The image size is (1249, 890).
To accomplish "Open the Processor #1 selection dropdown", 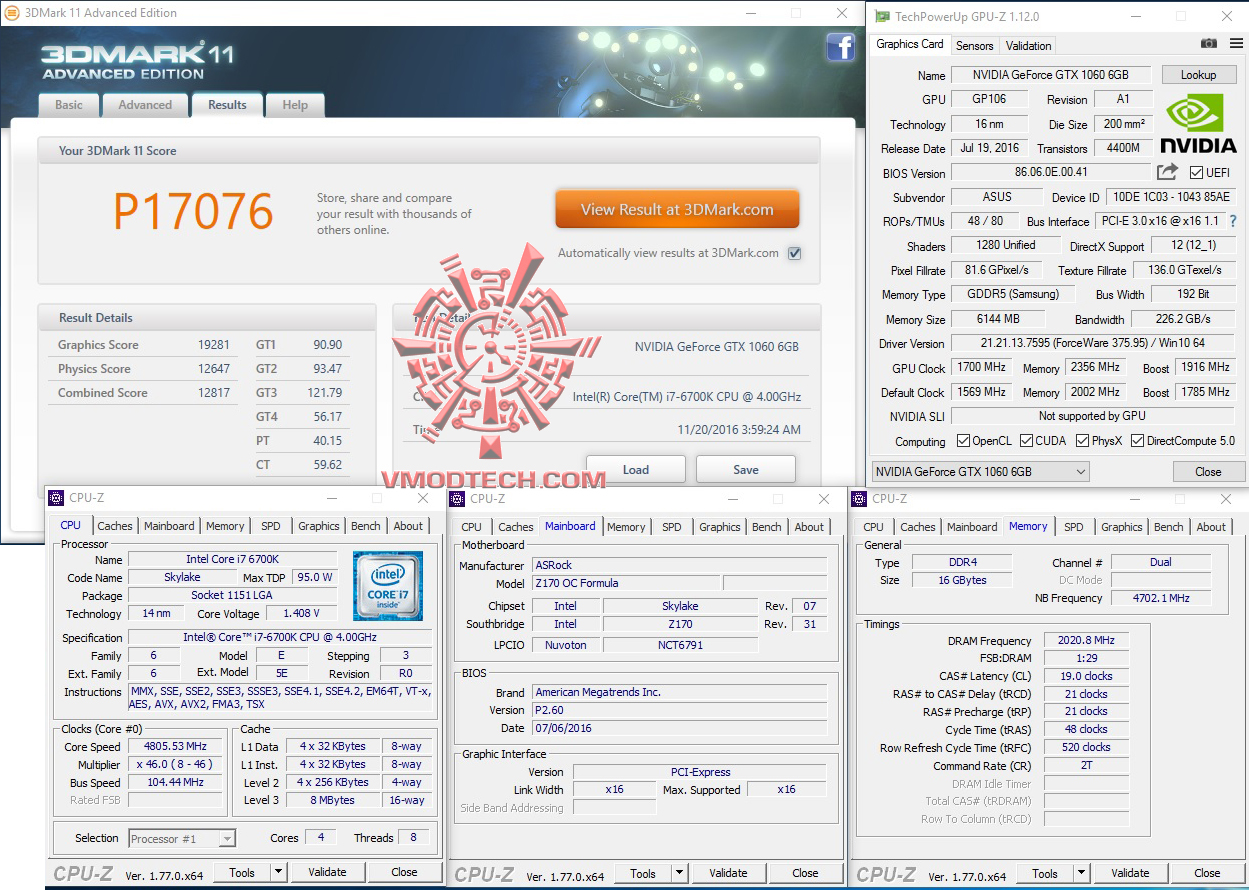I will click(x=226, y=838).
